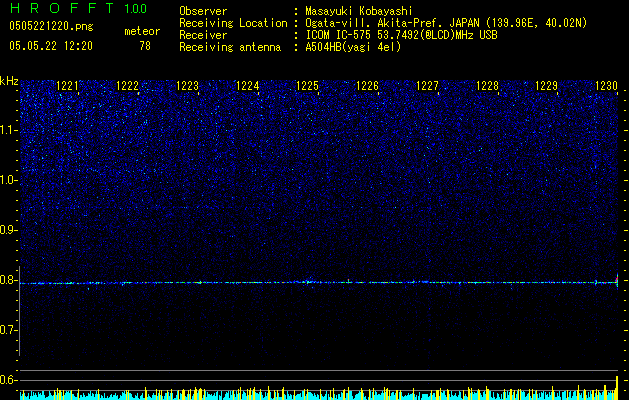Click the 0.8 kHz frequency axis label
The width and height of the screenshot is (629, 400).
[9, 280]
